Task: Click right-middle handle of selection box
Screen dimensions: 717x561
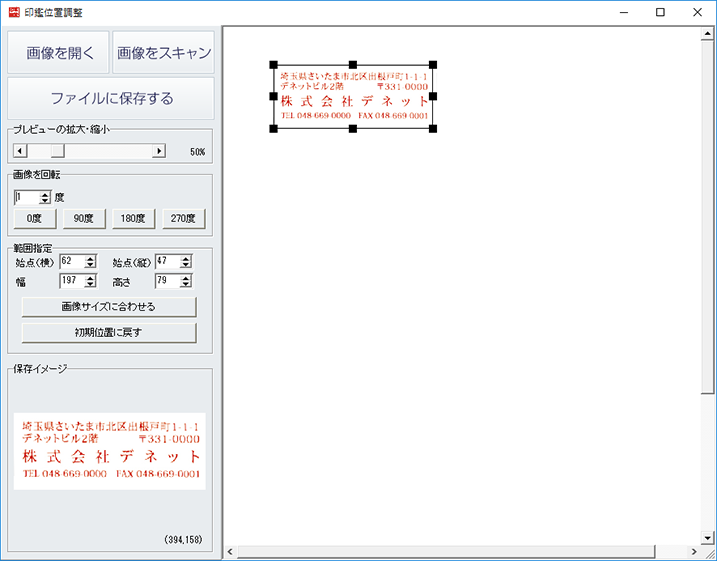Action: 433,96
